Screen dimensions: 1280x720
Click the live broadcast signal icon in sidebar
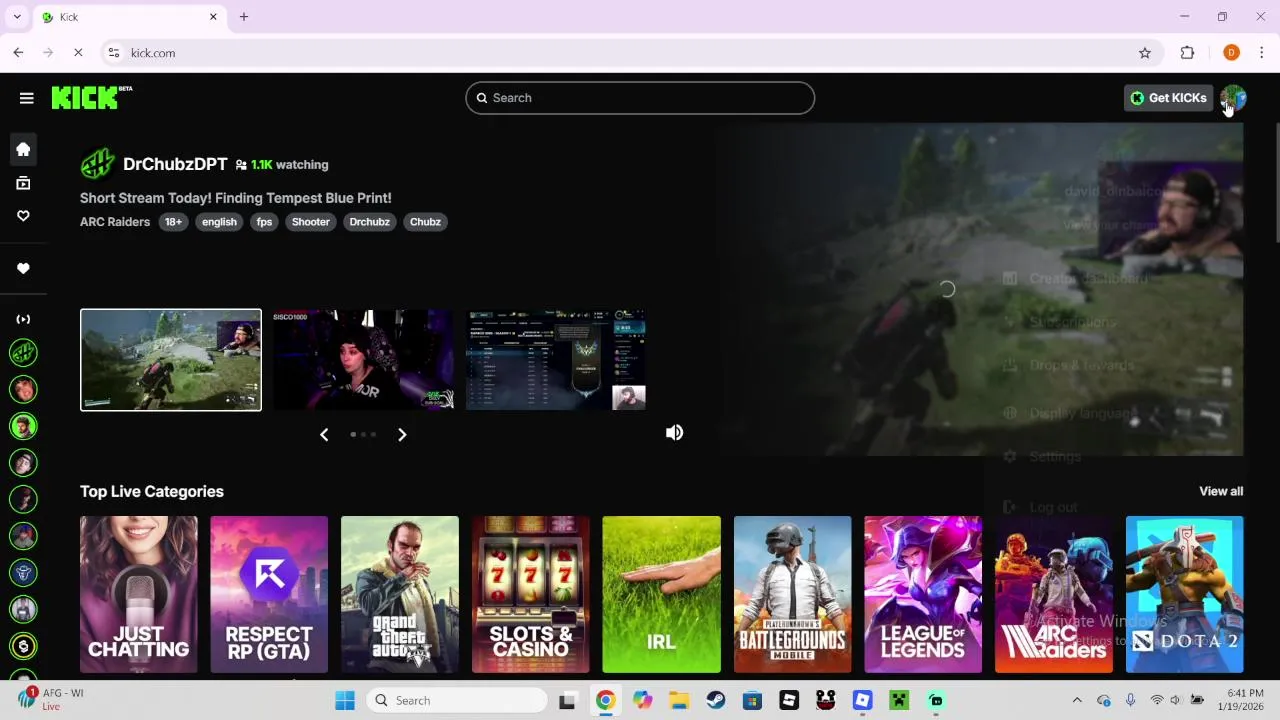(x=23, y=319)
